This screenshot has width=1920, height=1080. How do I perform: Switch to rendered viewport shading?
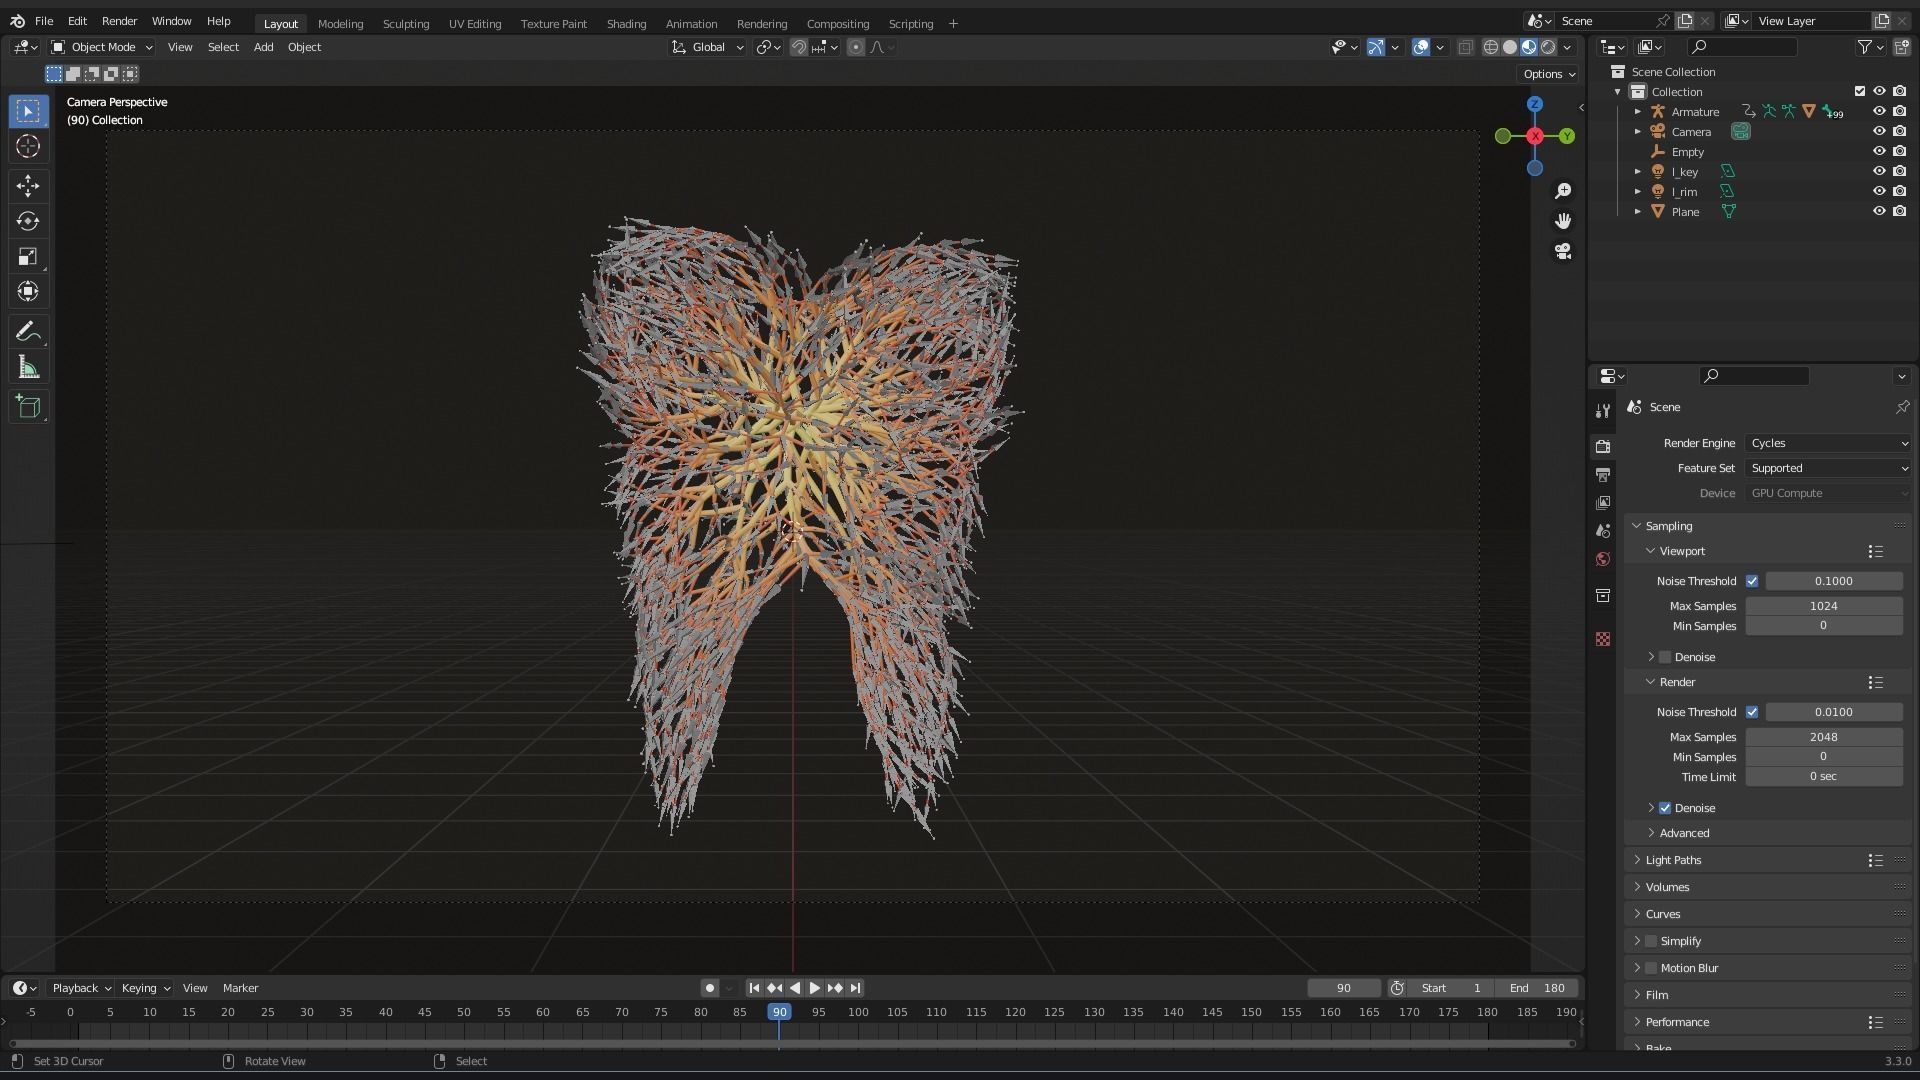pyautogui.click(x=1548, y=47)
